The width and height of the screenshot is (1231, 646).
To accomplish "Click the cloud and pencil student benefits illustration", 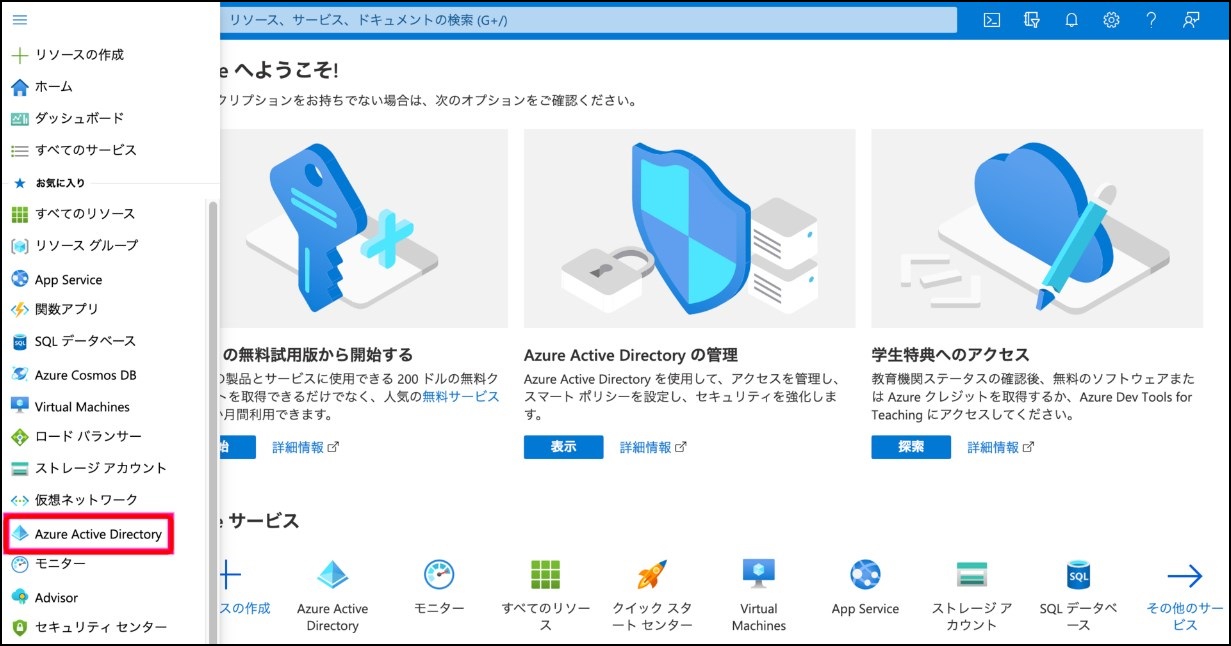I will coord(1037,228).
